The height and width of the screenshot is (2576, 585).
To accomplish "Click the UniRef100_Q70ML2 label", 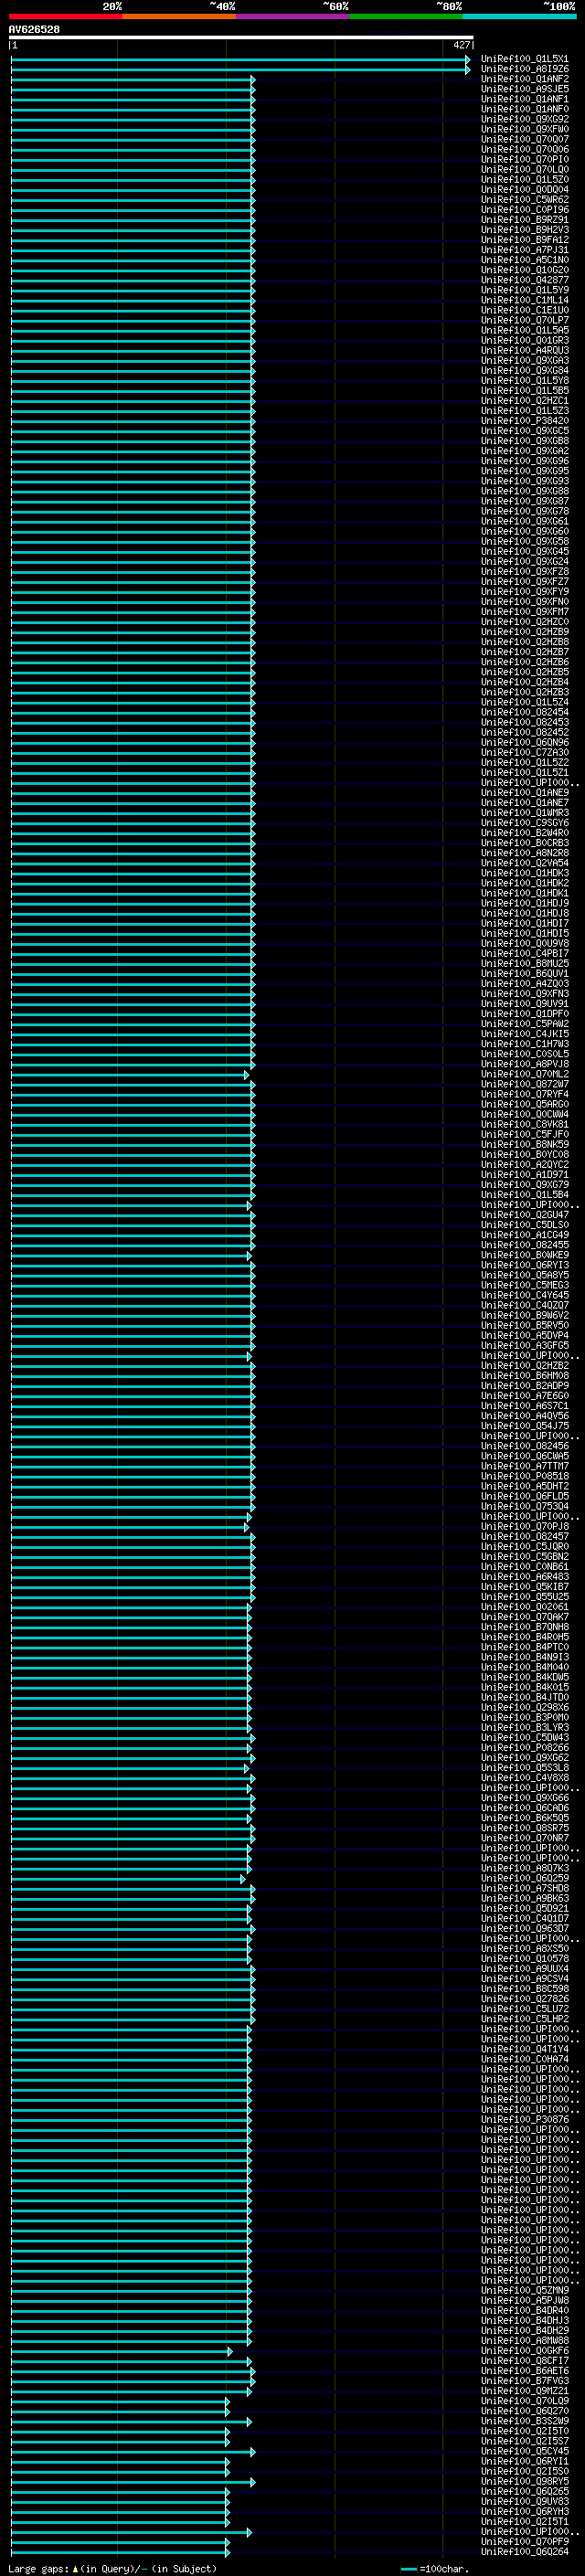I will click(x=524, y=1074).
